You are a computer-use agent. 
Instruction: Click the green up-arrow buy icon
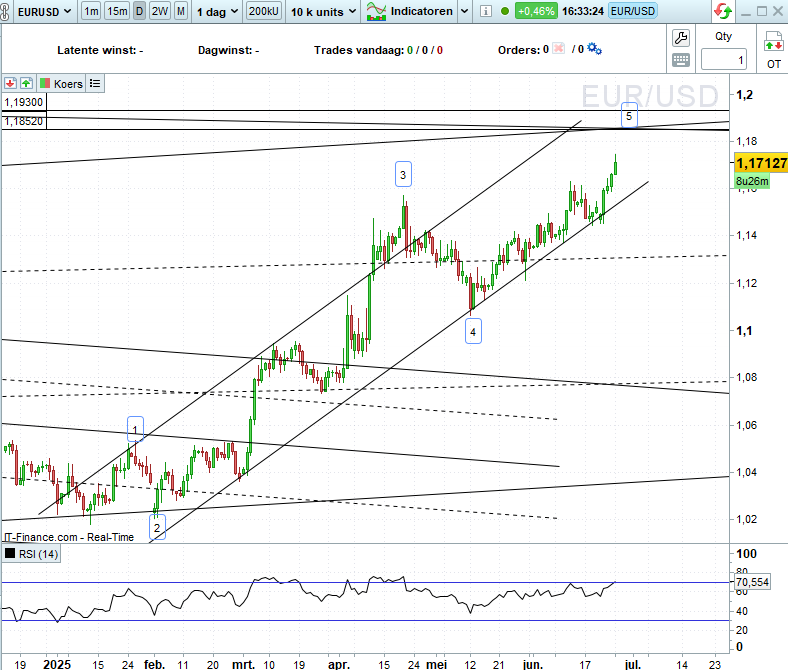click(x=26, y=83)
